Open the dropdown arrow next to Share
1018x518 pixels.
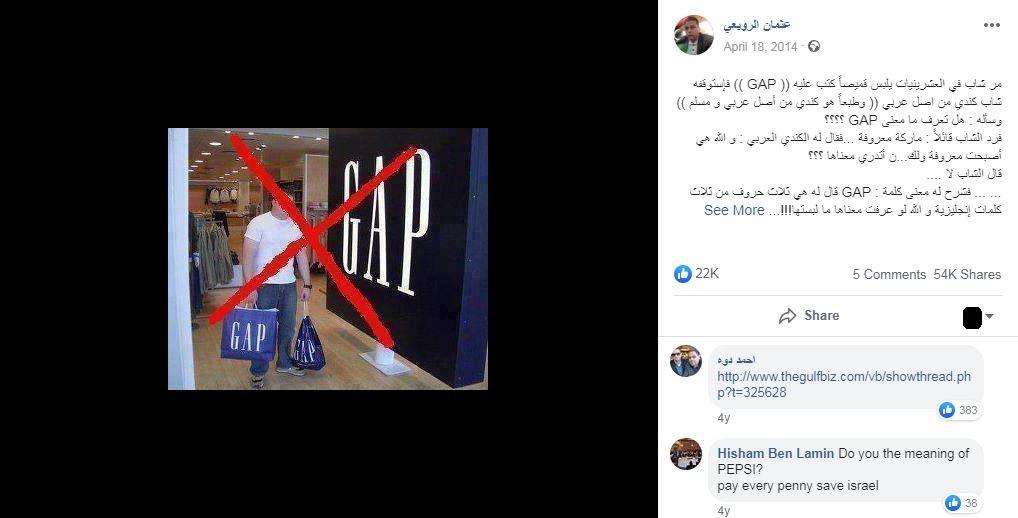[989, 316]
